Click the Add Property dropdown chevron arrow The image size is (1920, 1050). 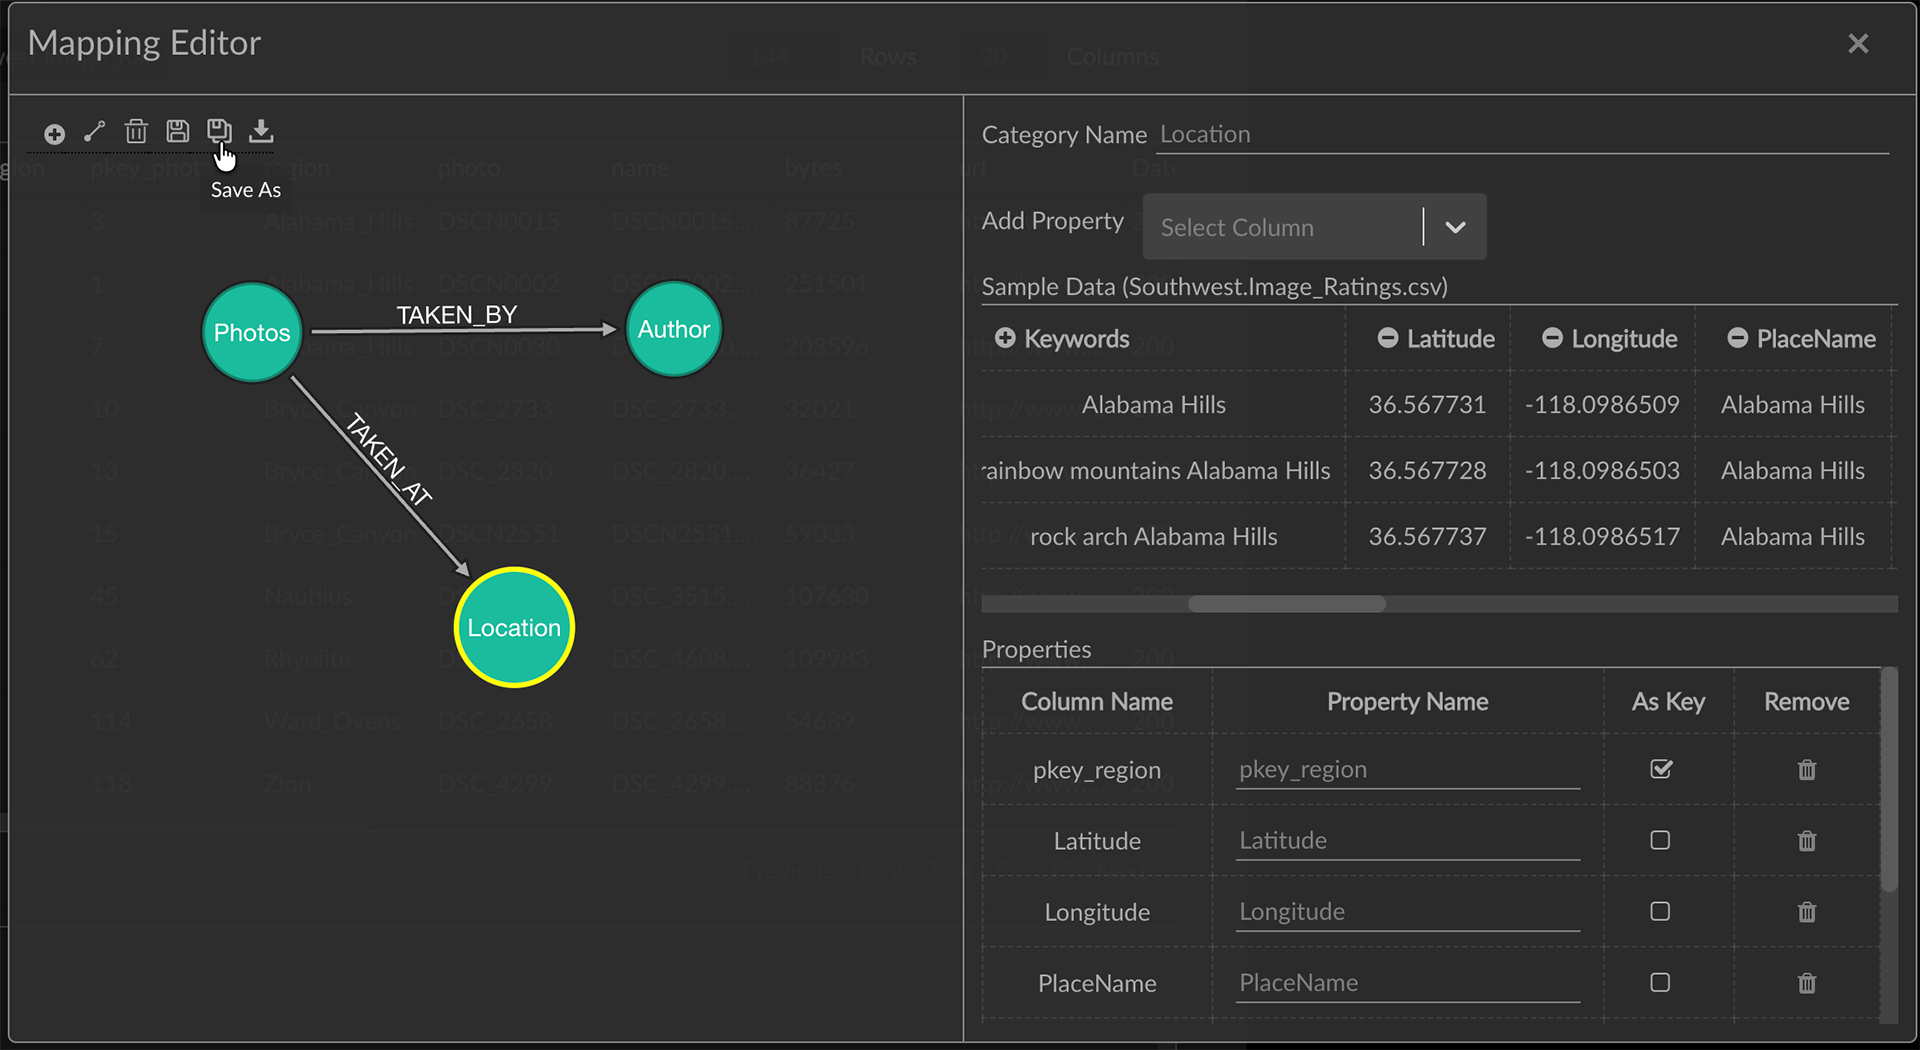pyautogui.click(x=1455, y=228)
